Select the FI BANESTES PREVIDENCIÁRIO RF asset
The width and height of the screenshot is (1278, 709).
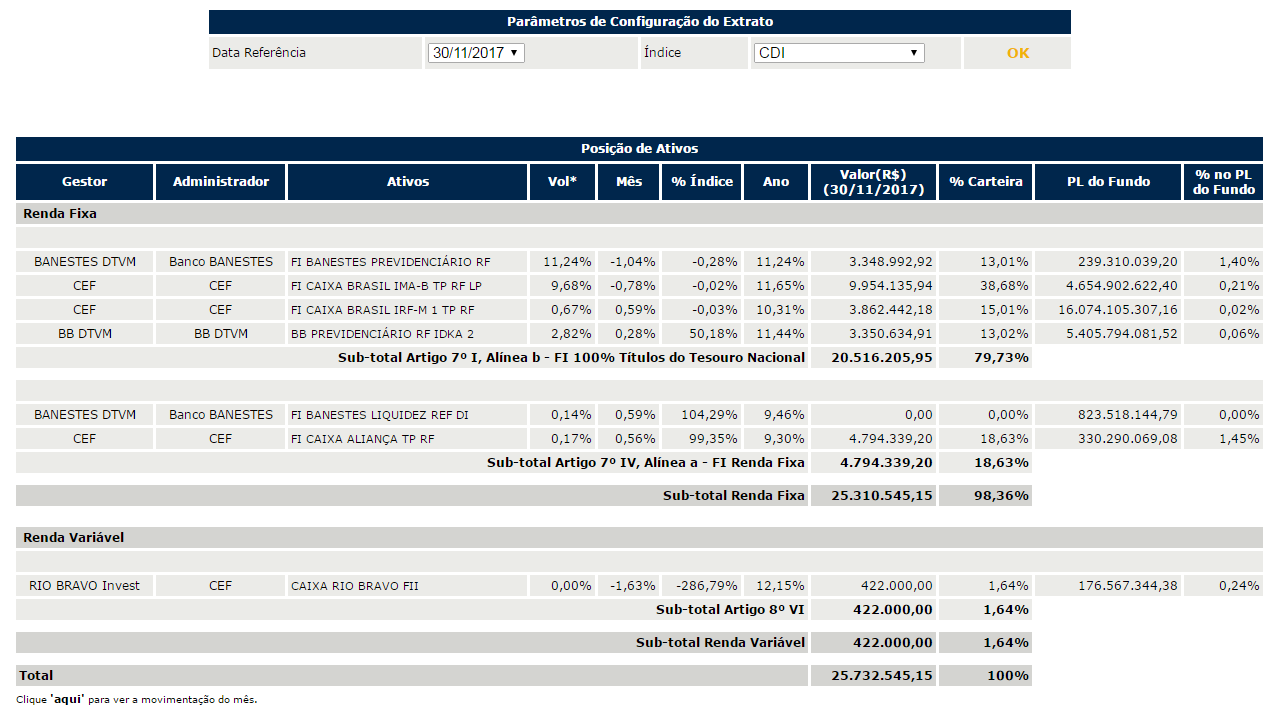click(391, 262)
